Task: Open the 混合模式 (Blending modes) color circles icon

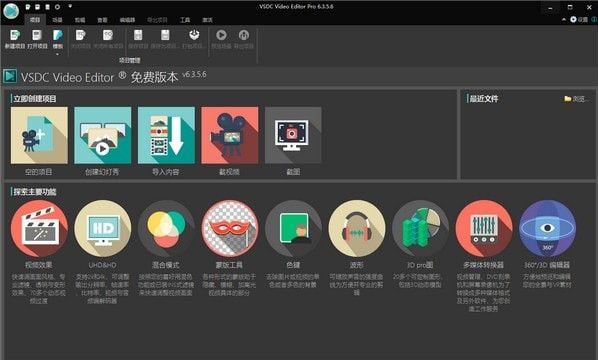Action: click(166, 228)
